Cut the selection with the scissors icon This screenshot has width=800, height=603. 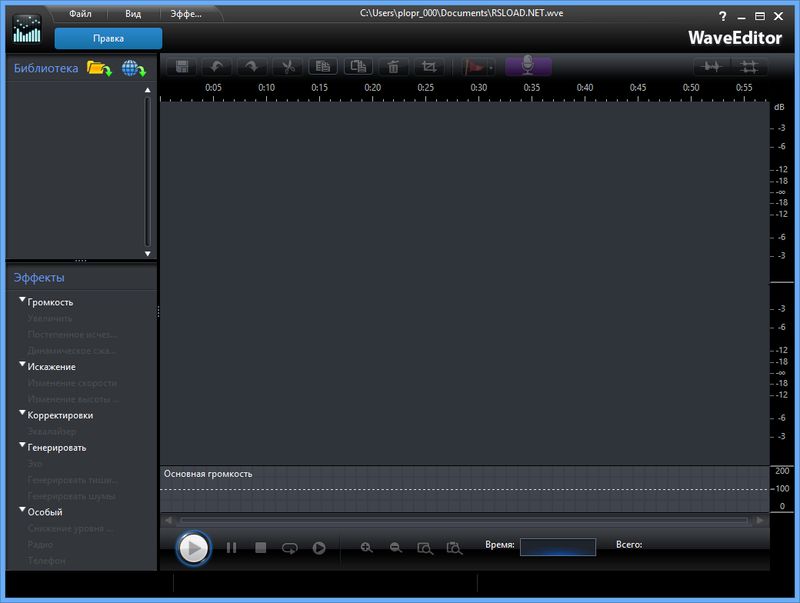(x=288, y=66)
